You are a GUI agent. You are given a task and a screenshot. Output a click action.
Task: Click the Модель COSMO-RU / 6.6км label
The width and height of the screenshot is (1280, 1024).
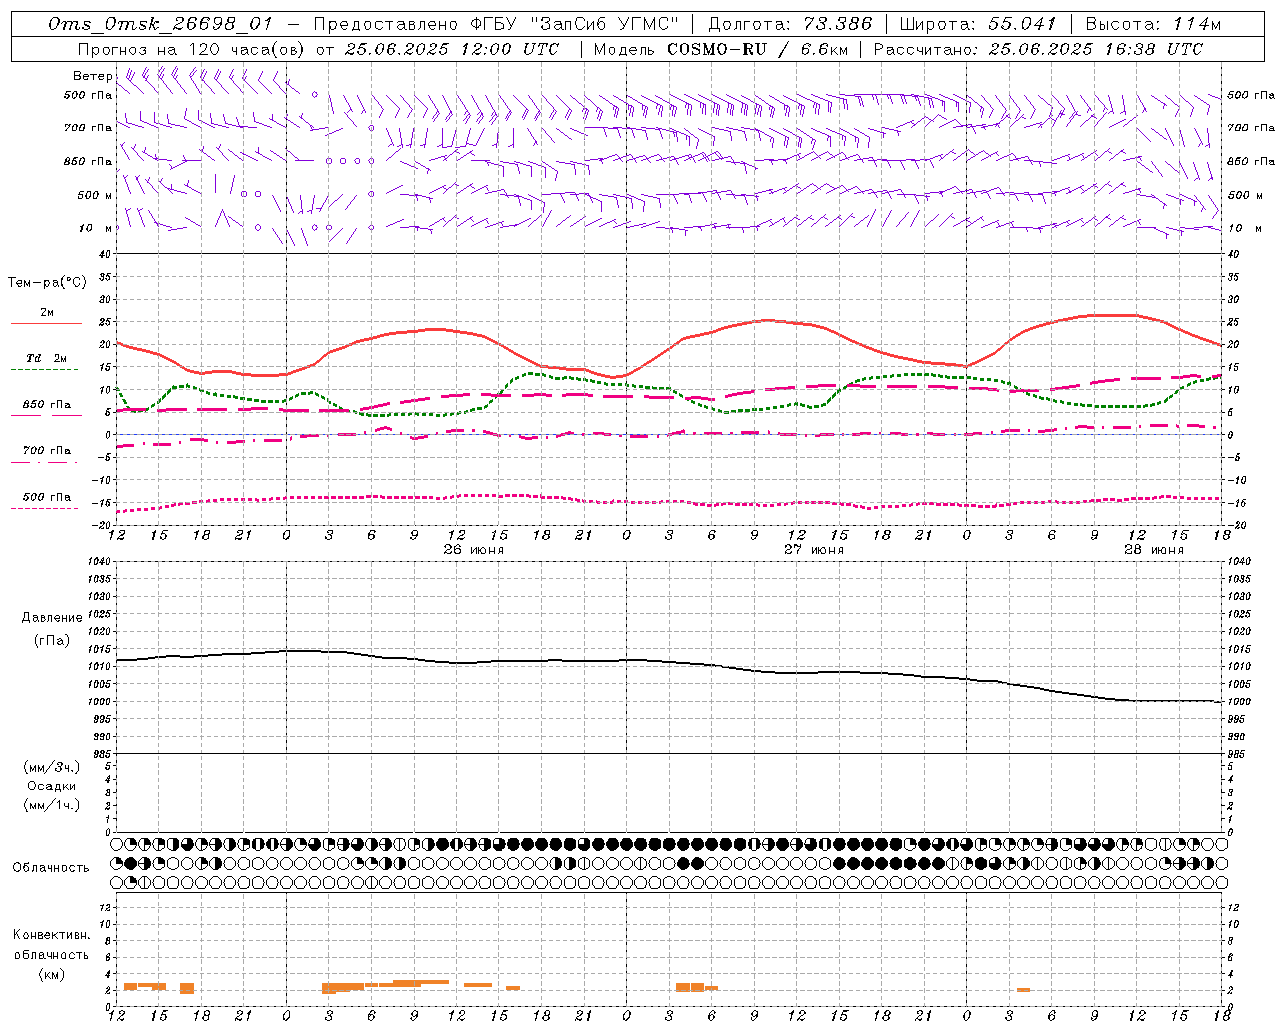[x=720, y=49]
